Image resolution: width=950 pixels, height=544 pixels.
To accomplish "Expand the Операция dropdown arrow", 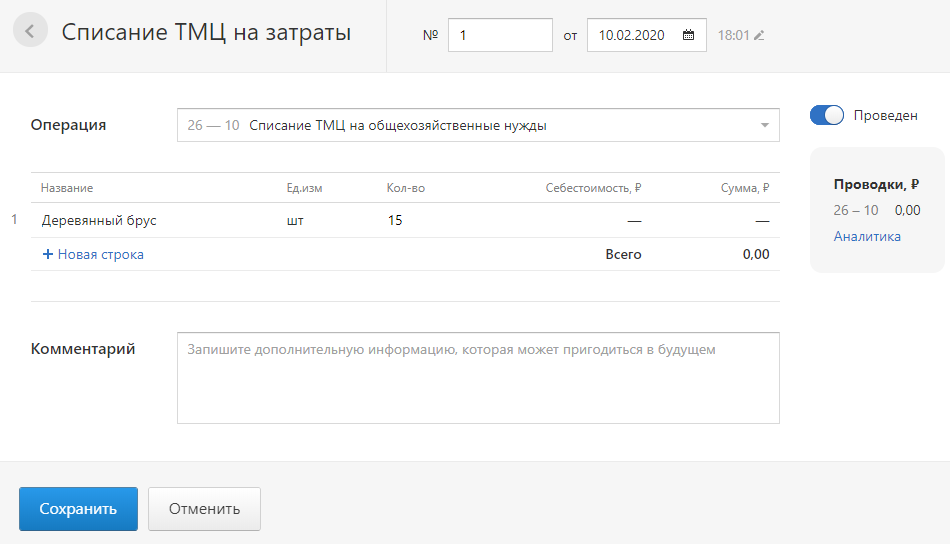I will pos(764,126).
